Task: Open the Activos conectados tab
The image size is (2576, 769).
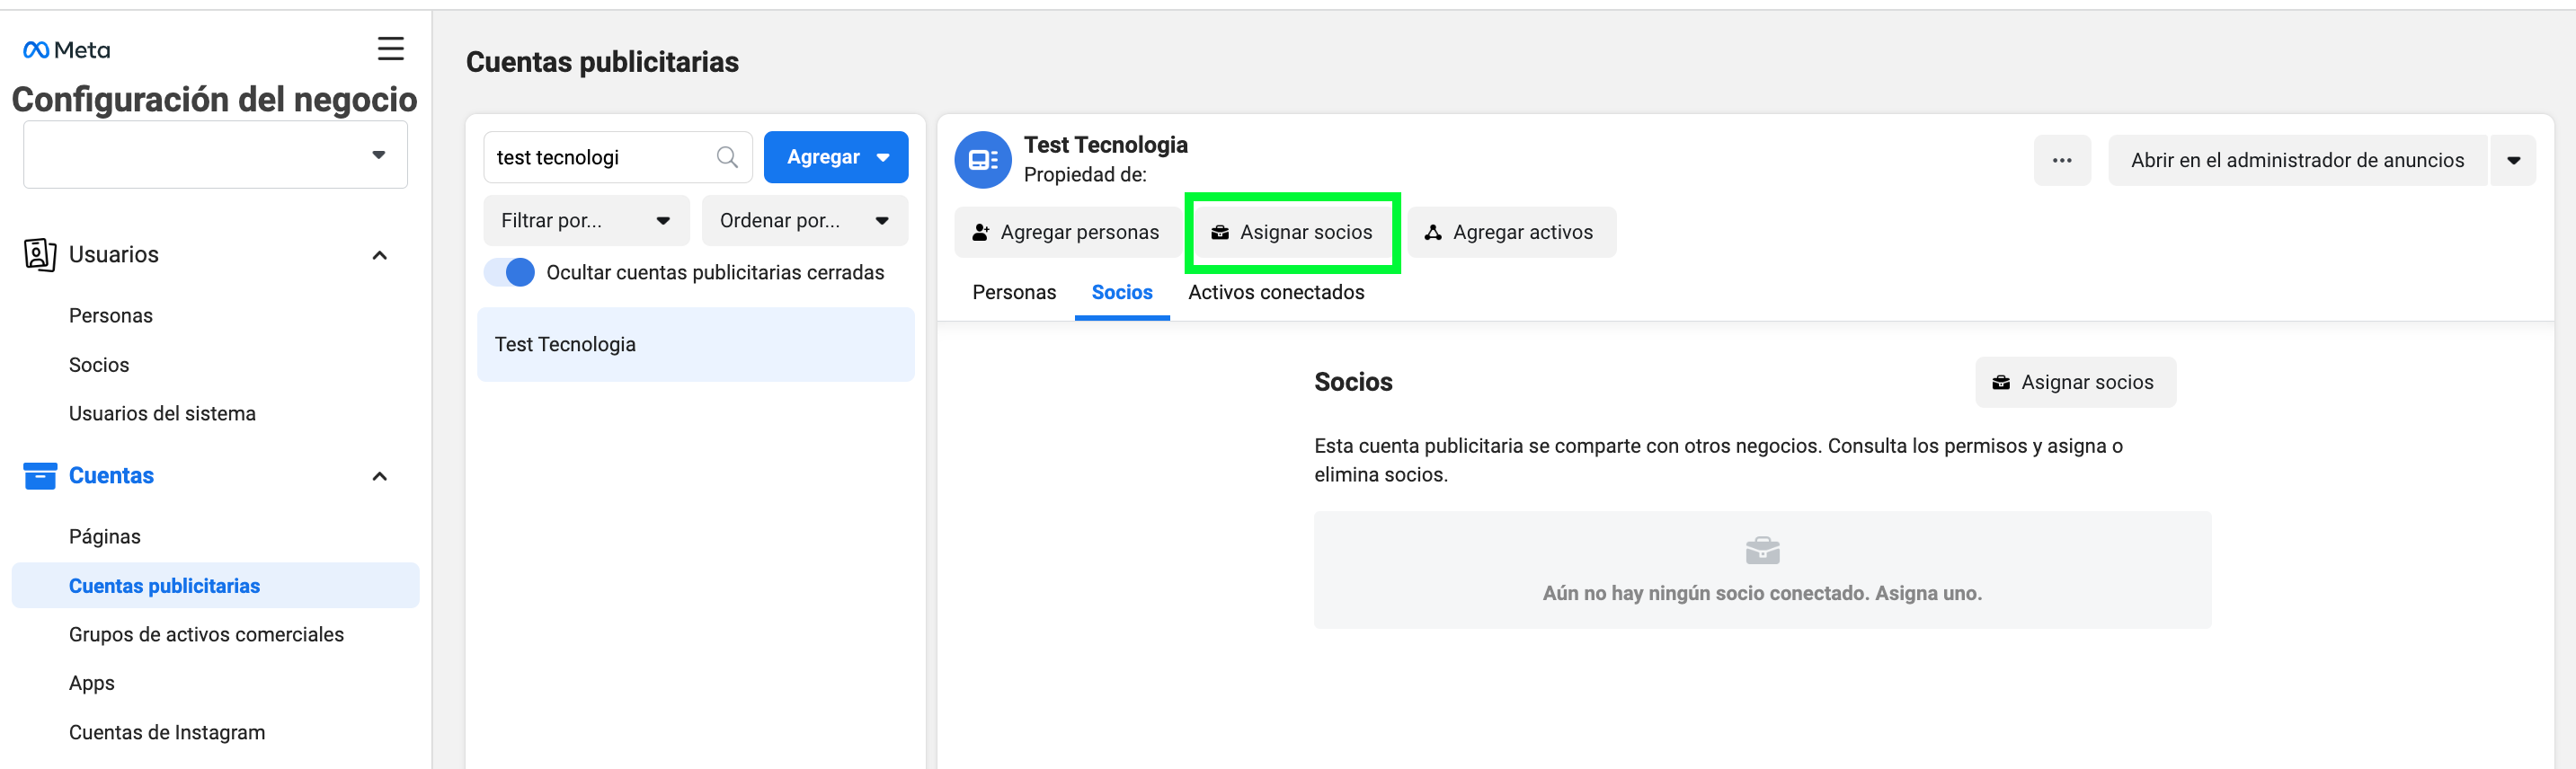Action: point(1275,292)
